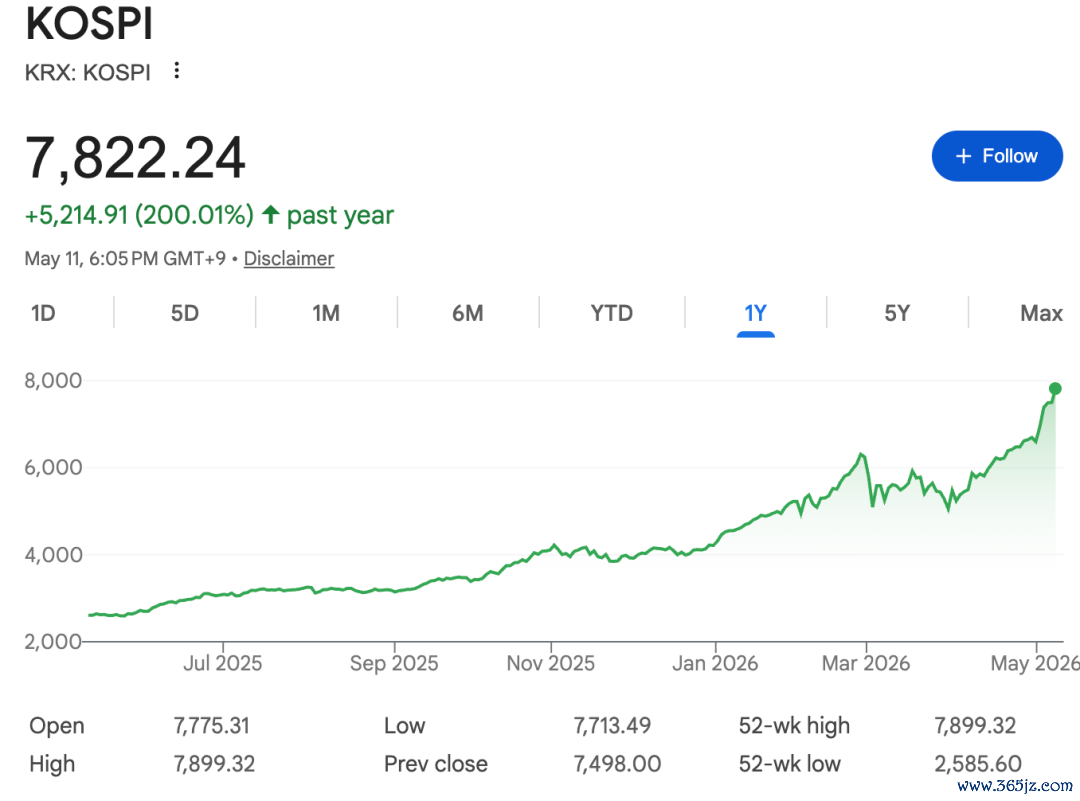This screenshot has height=801, width=1080.
Task: Click the 52-wk high value 7,899.32
Action: click(975, 725)
